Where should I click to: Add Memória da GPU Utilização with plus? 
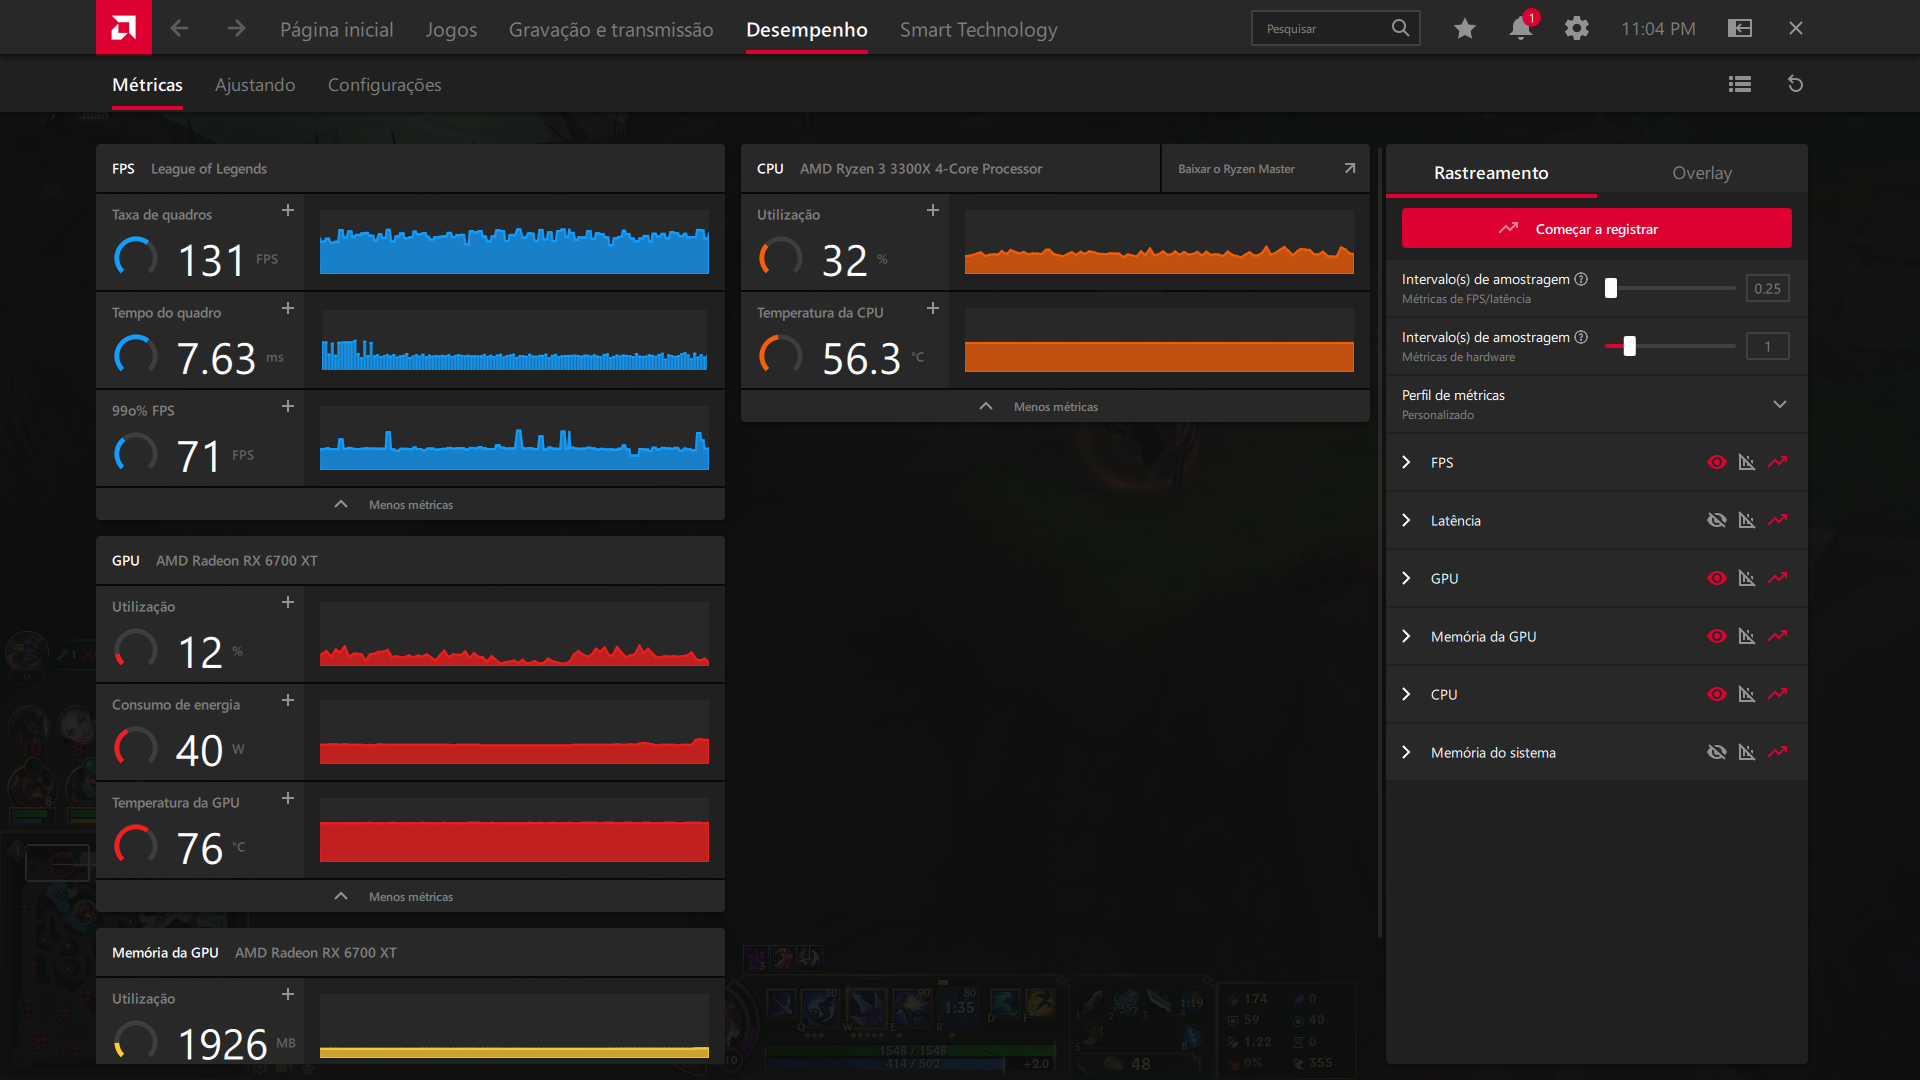coord(288,994)
